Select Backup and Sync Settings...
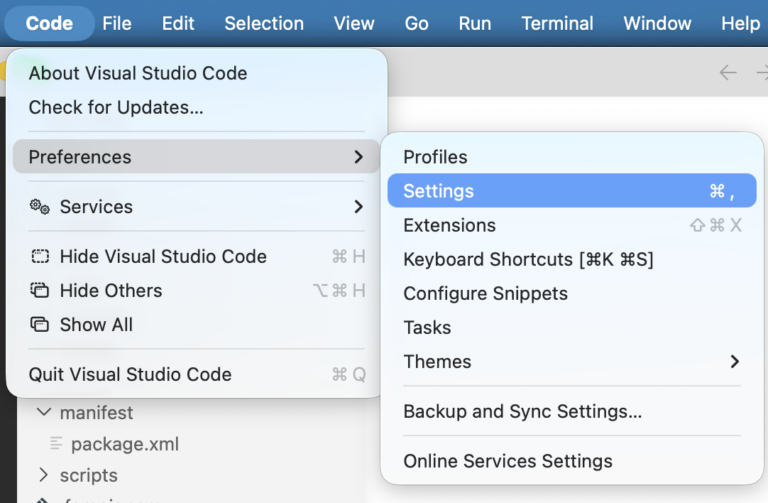The image size is (768, 503). (572, 411)
